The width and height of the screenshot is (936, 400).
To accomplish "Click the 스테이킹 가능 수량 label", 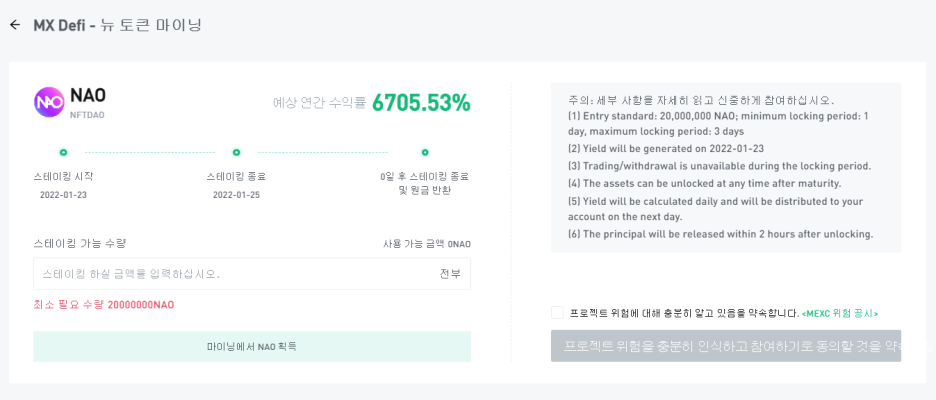I will (80, 244).
